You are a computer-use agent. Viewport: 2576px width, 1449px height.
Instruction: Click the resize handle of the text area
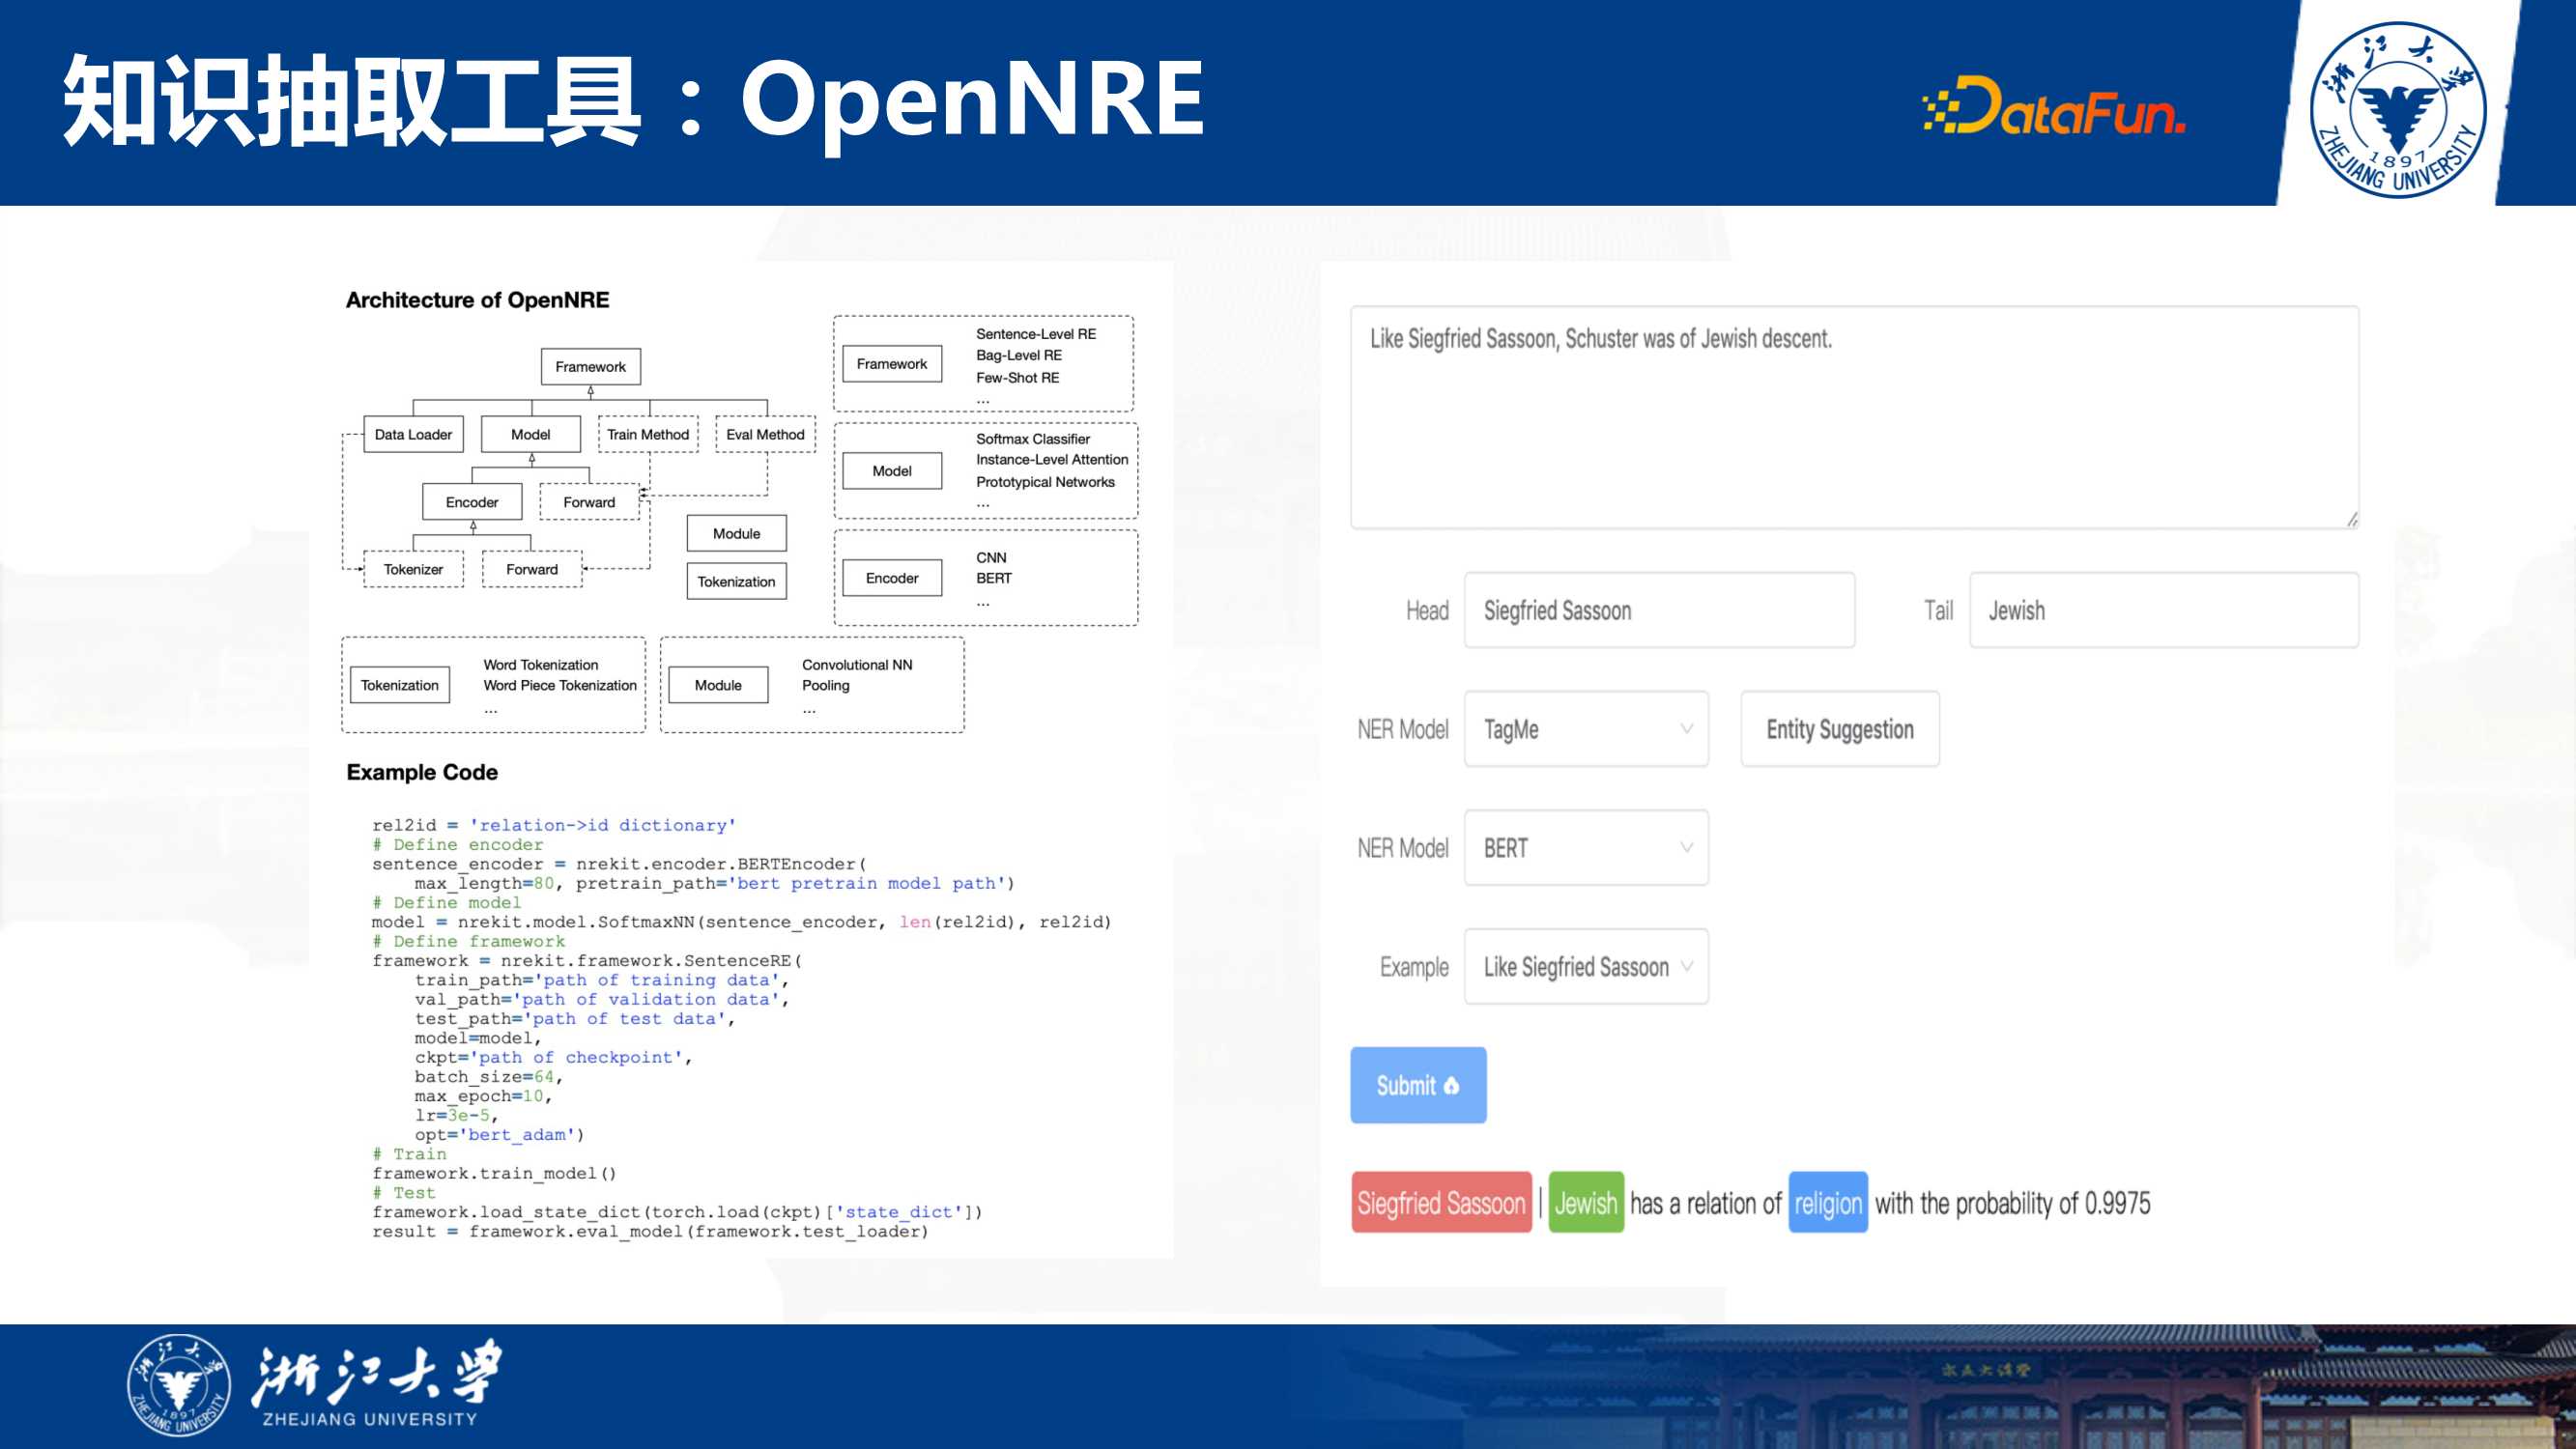2351,519
